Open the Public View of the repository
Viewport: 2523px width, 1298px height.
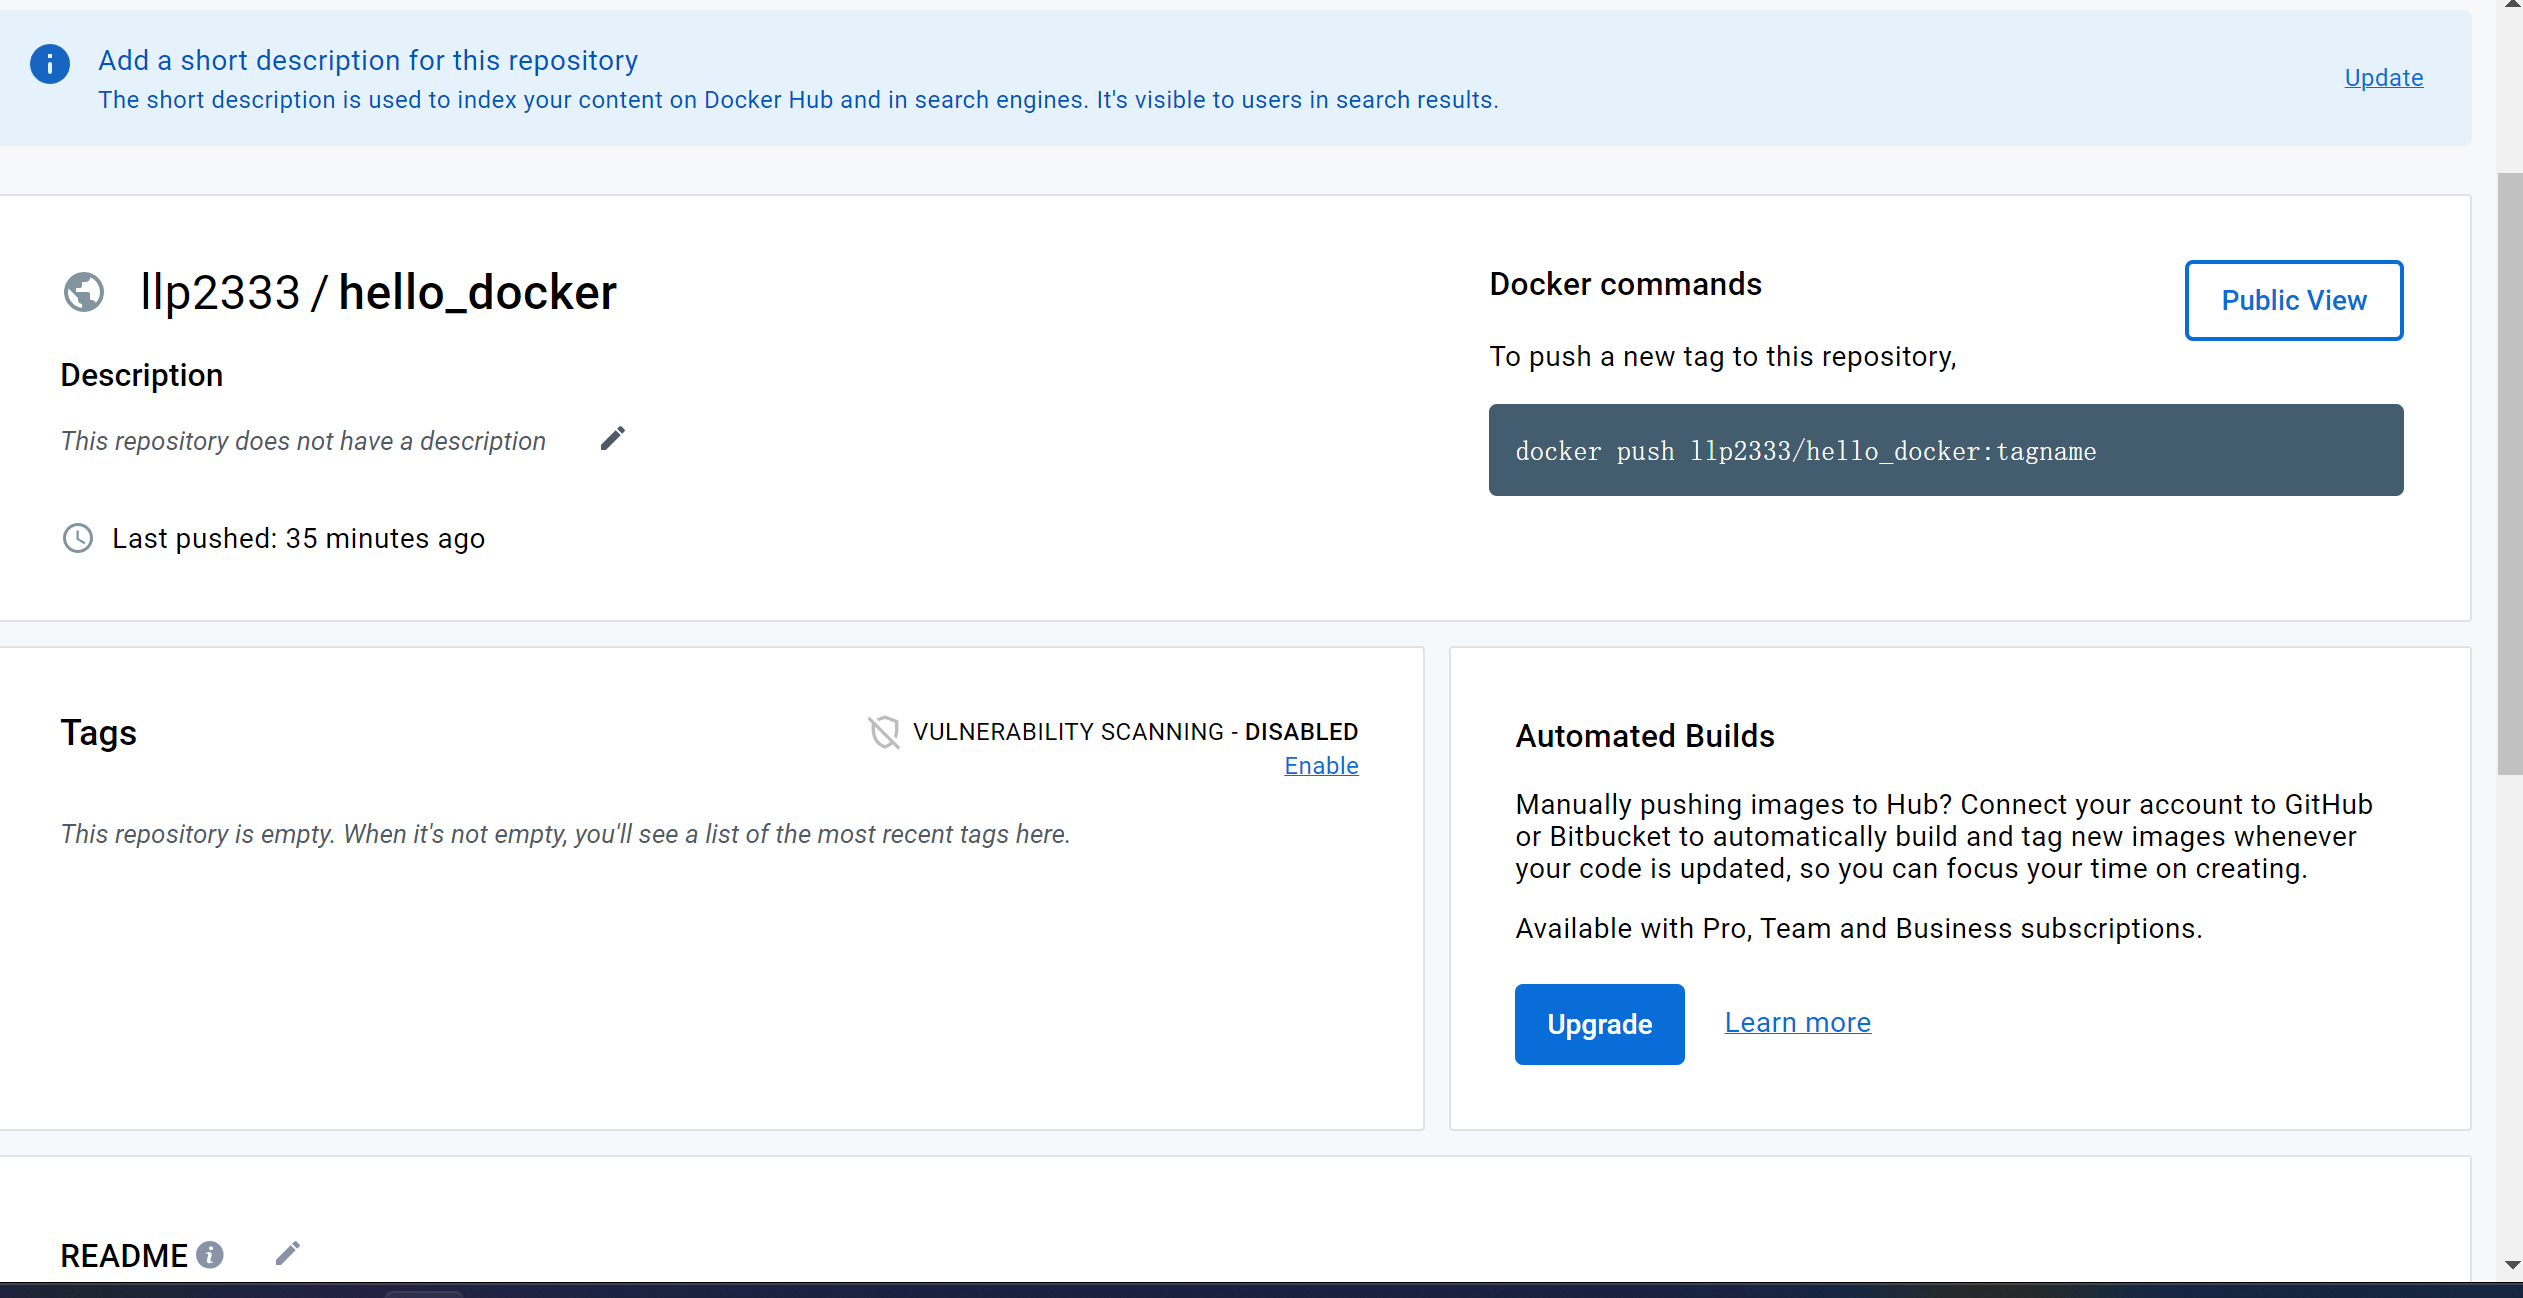click(2293, 300)
